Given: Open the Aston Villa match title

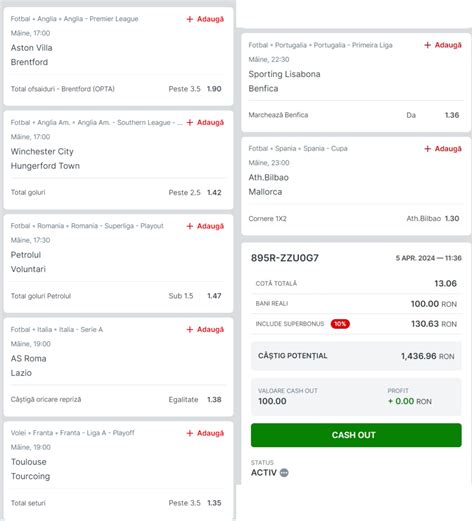Looking at the screenshot, I should coord(31,48).
